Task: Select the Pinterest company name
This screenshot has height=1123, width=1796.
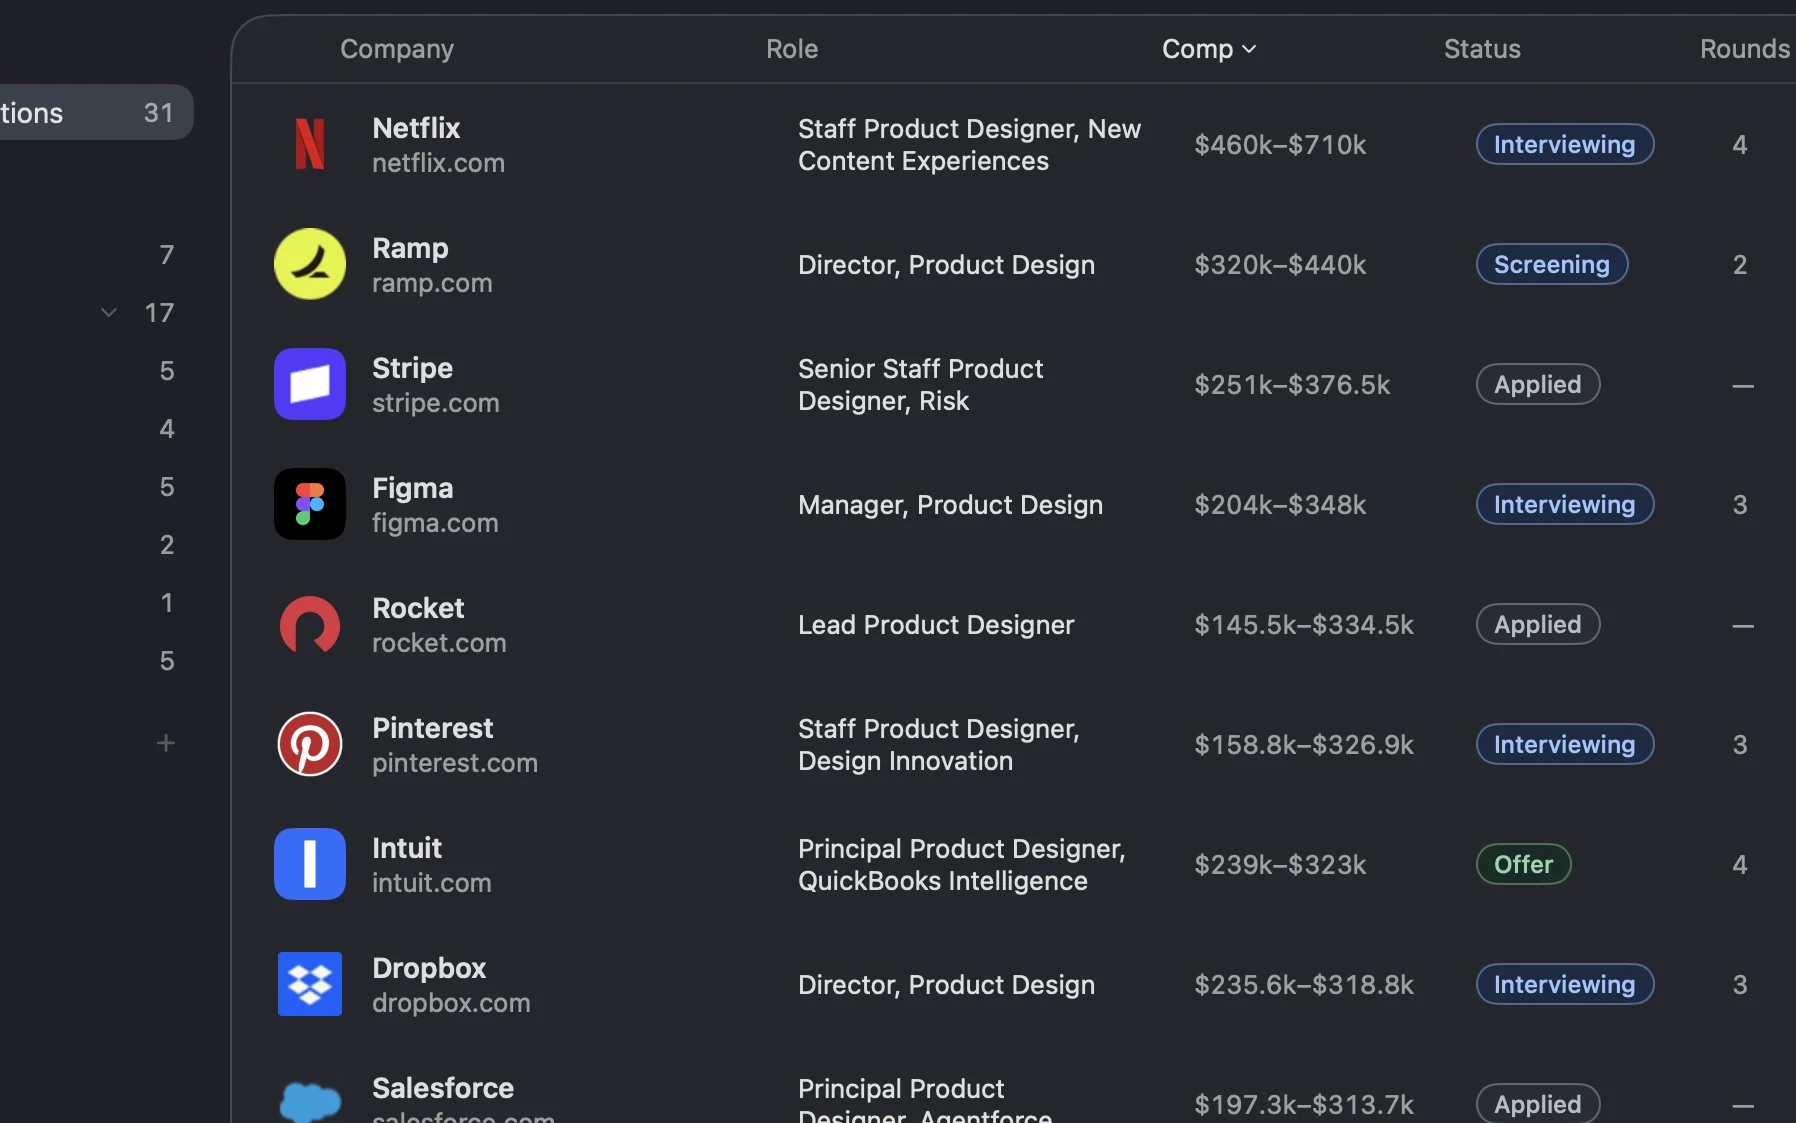Action: coord(433,728)
